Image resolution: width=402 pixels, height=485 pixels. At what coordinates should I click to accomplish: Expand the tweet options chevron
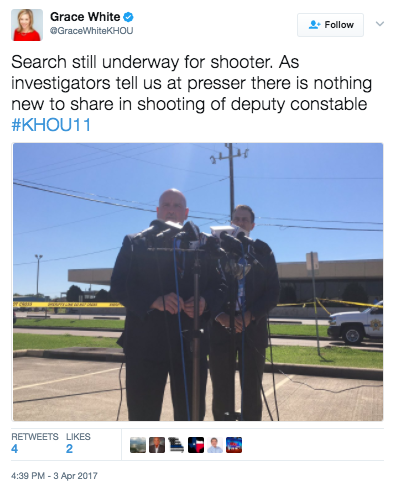380,24
